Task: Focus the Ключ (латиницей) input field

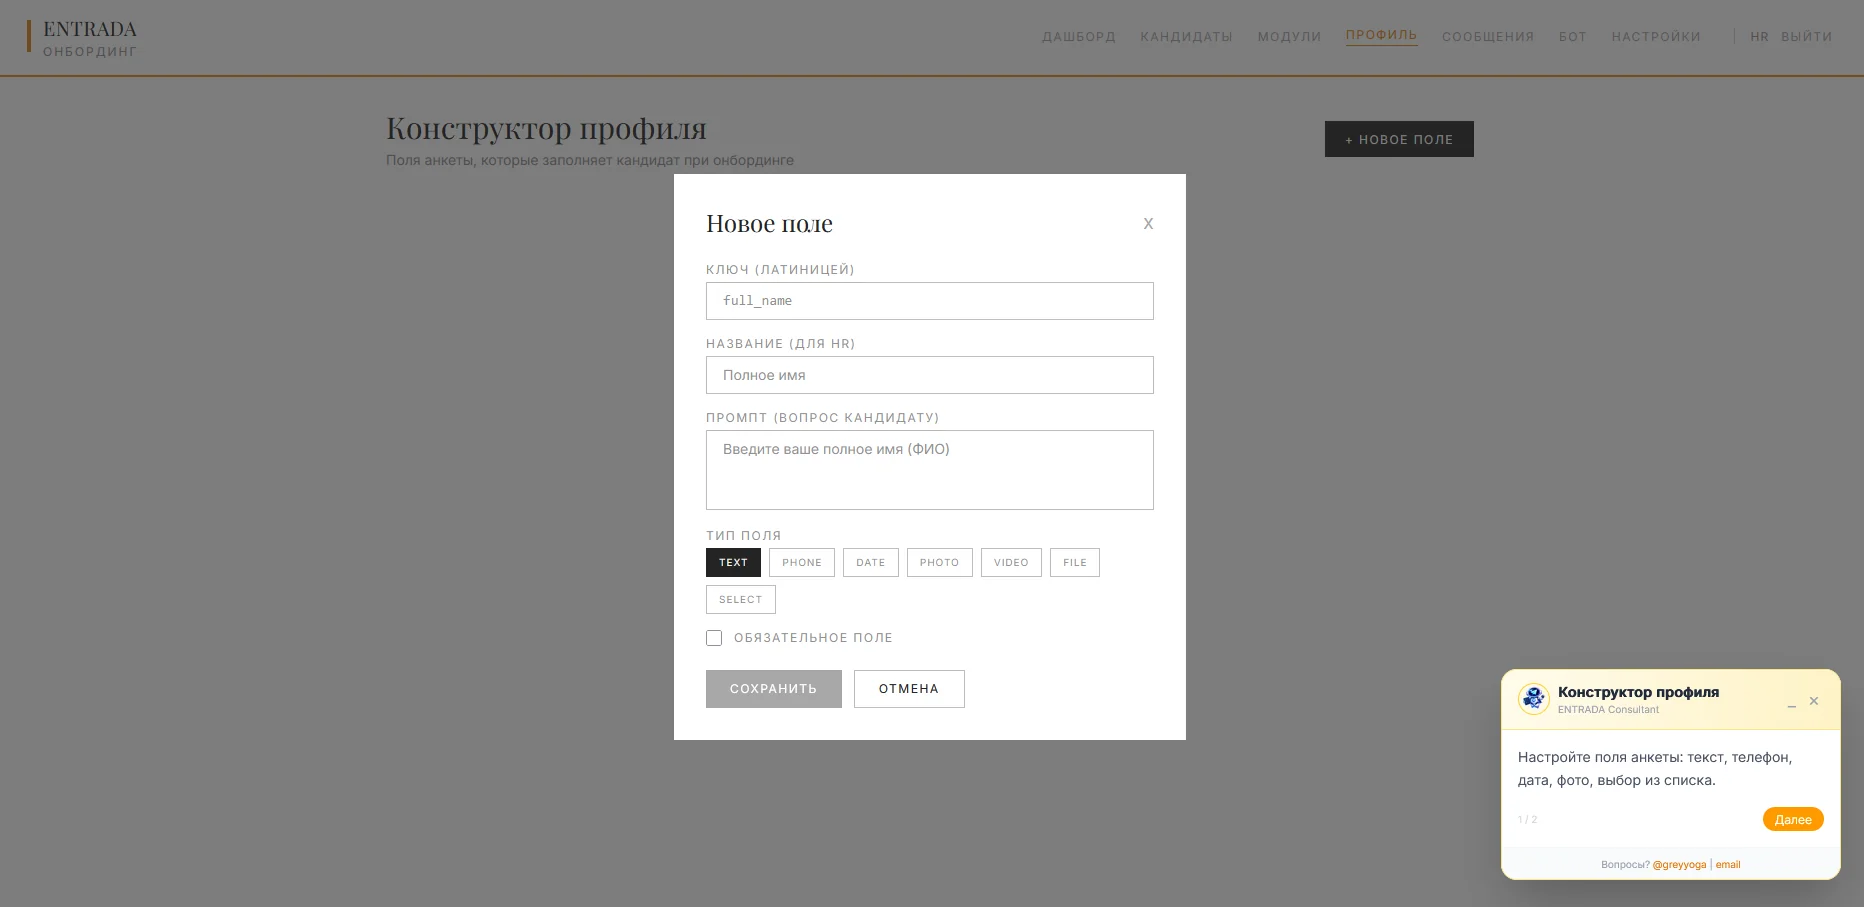Action: (930, 301)
